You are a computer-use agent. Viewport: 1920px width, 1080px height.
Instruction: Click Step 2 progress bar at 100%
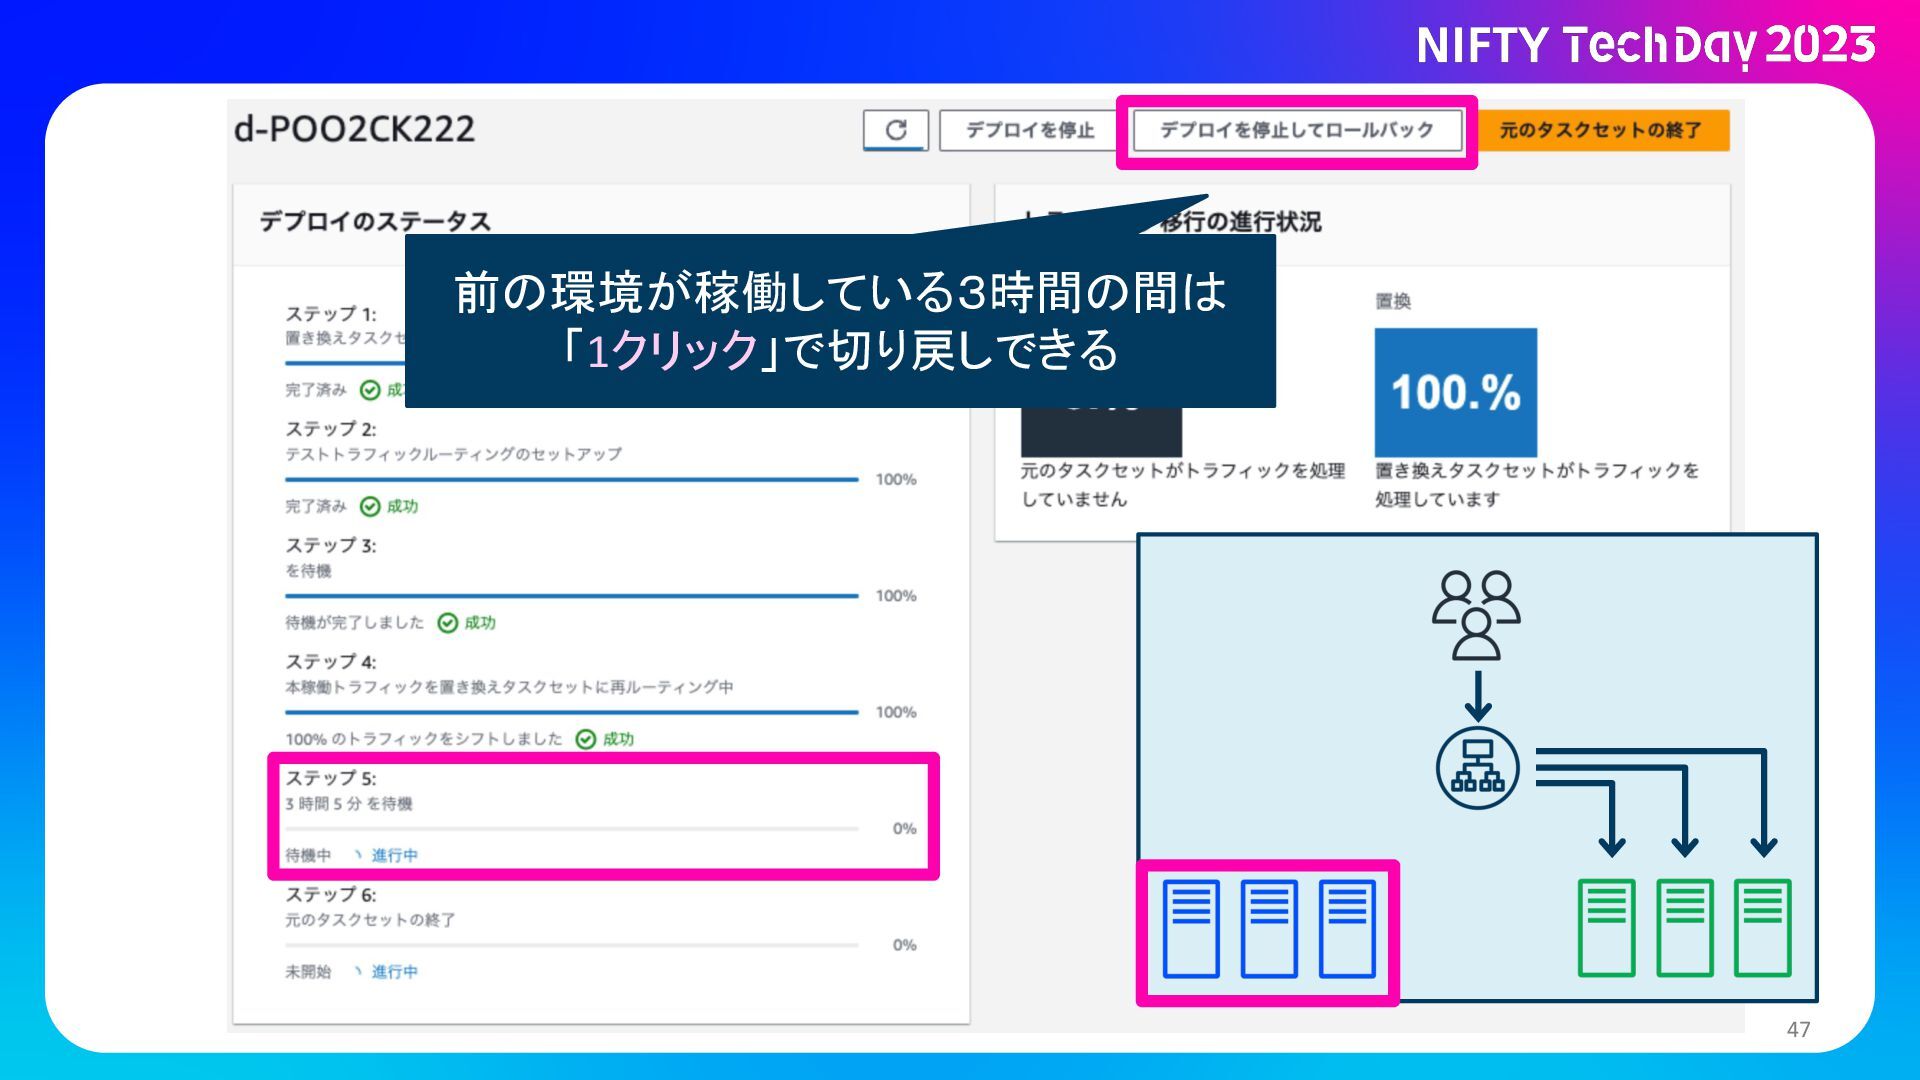[x=571, y=480]
